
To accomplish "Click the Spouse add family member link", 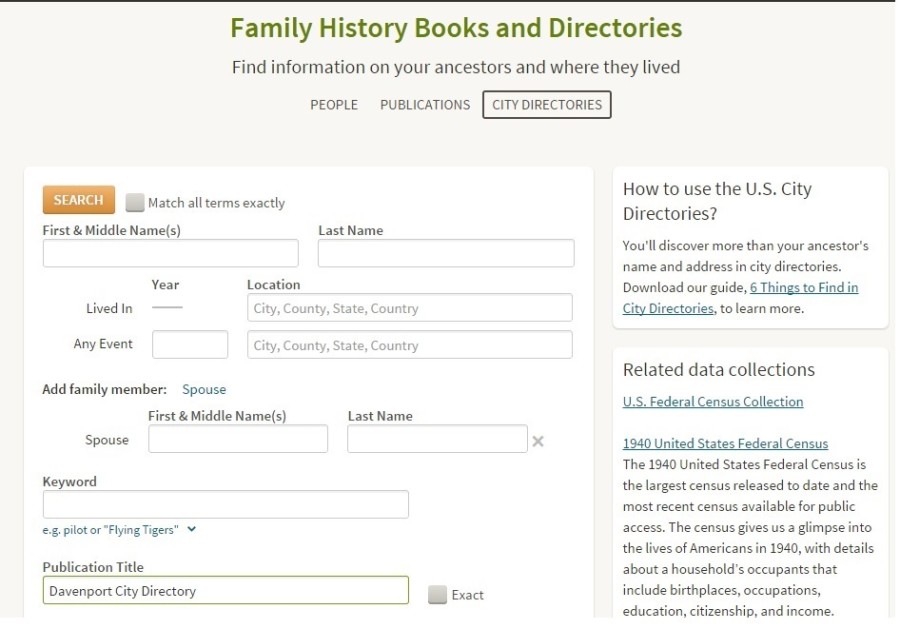I will [x=204, y=390].
